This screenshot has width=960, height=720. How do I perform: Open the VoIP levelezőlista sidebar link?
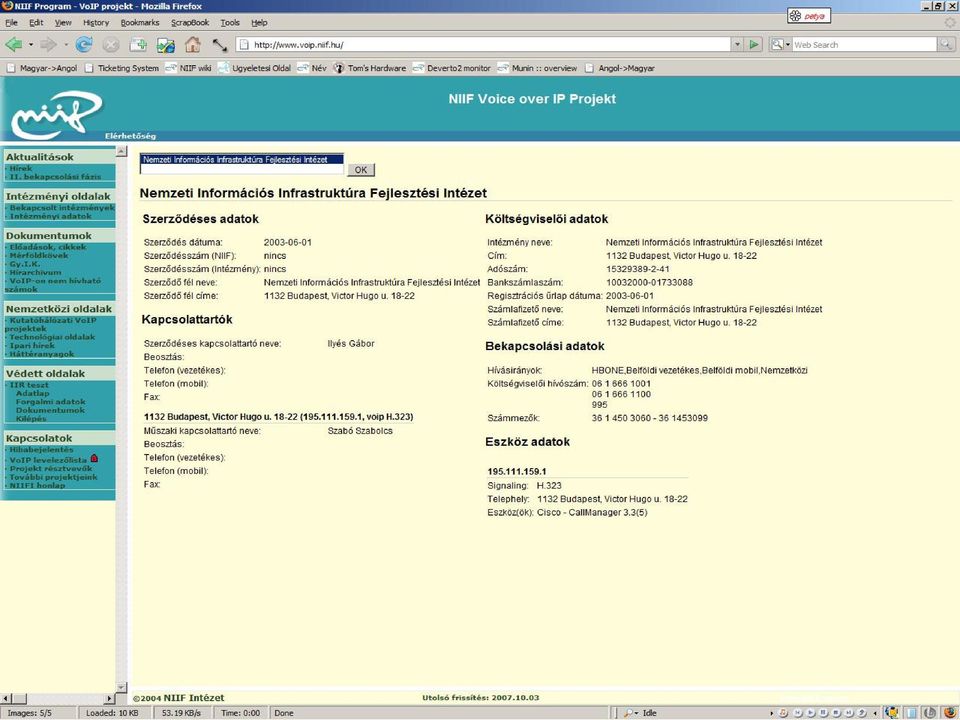pos(48,460)
